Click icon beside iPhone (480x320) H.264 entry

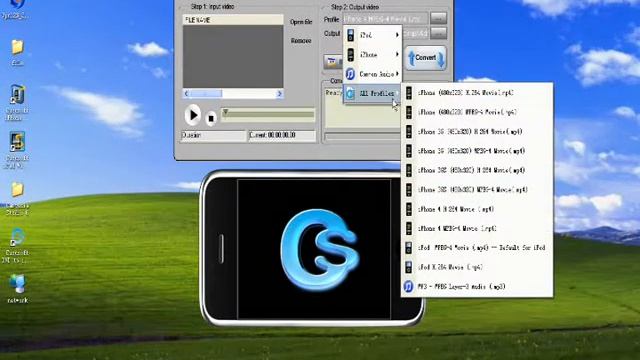[x=409, y=93]
